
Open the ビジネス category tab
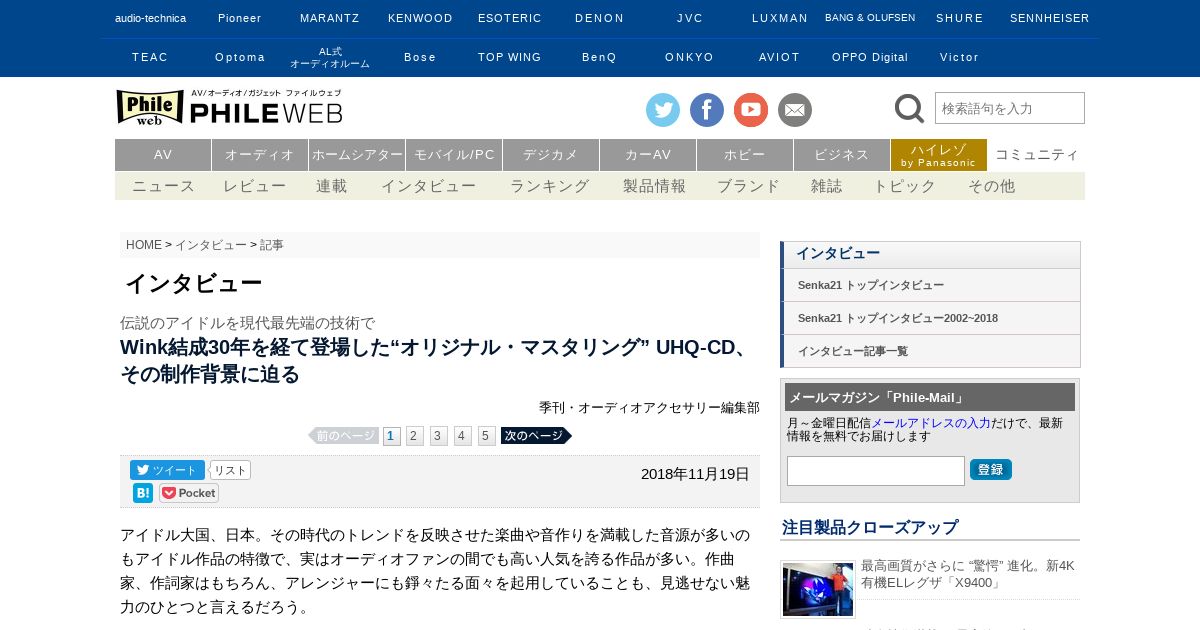(x=842, y=155)
